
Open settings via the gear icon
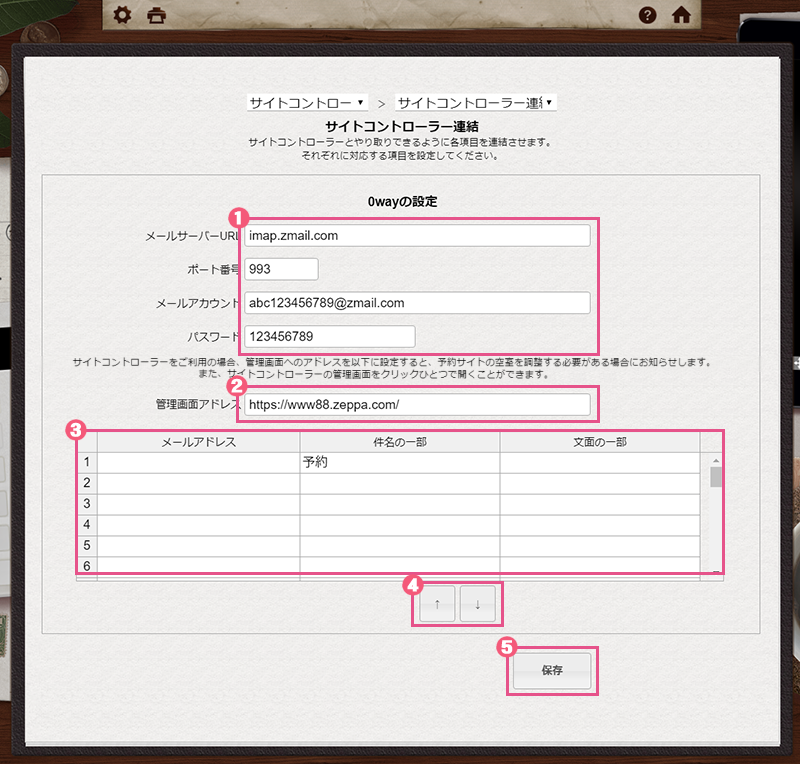(x=121, y=16)
